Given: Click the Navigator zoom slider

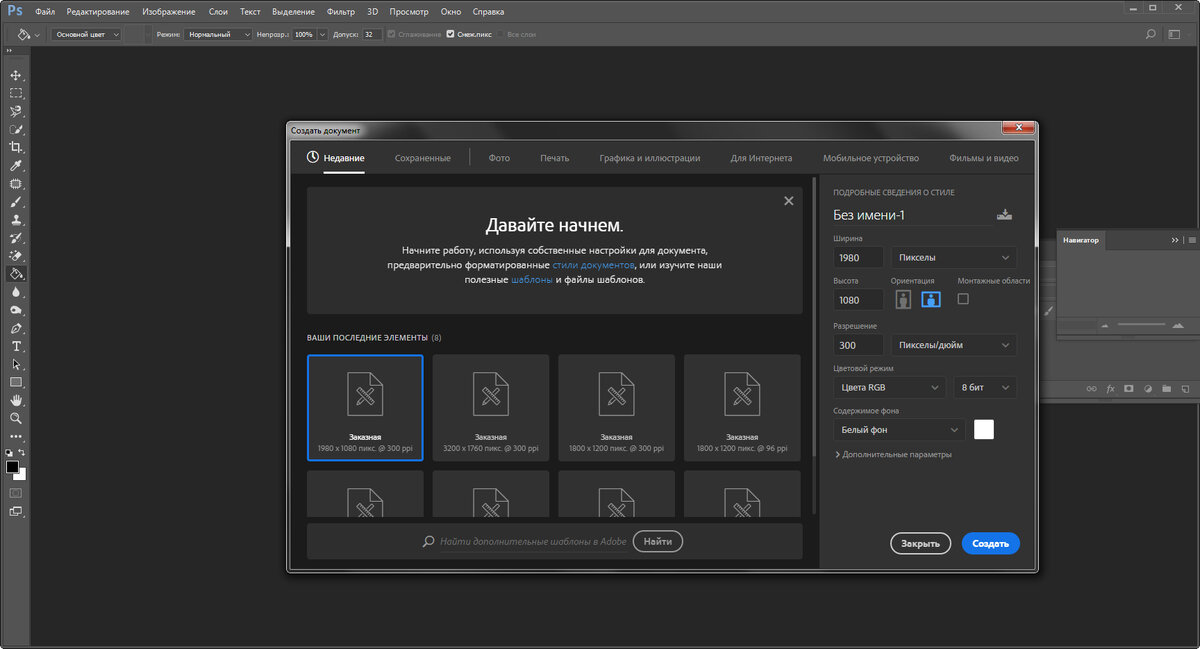Looking at the screenshot, I should click(1141, 325).
